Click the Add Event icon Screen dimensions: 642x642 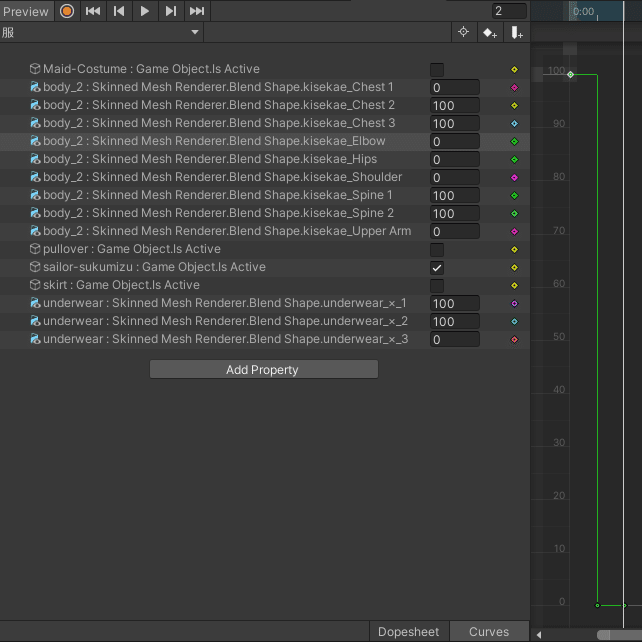pyautogui.click(x=517, y=32)
